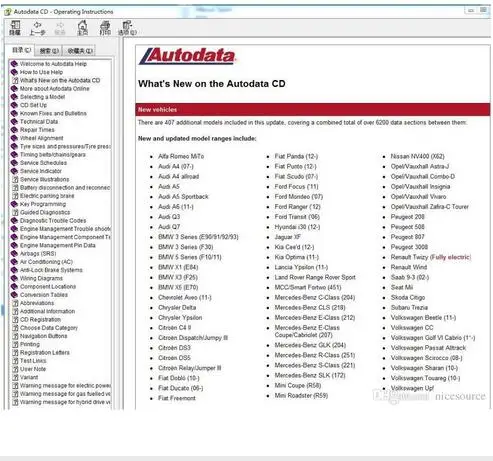
Task: Go back using the Back arrow icon
Action: (x=37, y=28)
